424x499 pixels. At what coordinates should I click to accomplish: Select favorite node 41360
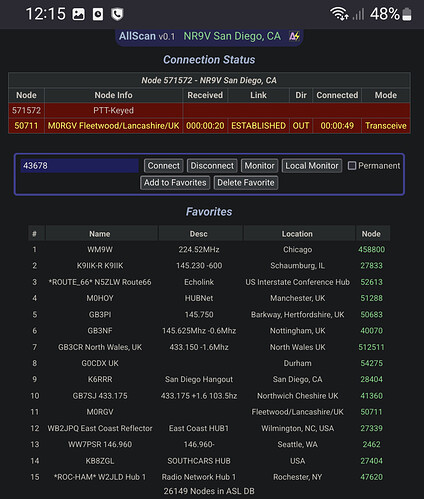pos(371,396)
